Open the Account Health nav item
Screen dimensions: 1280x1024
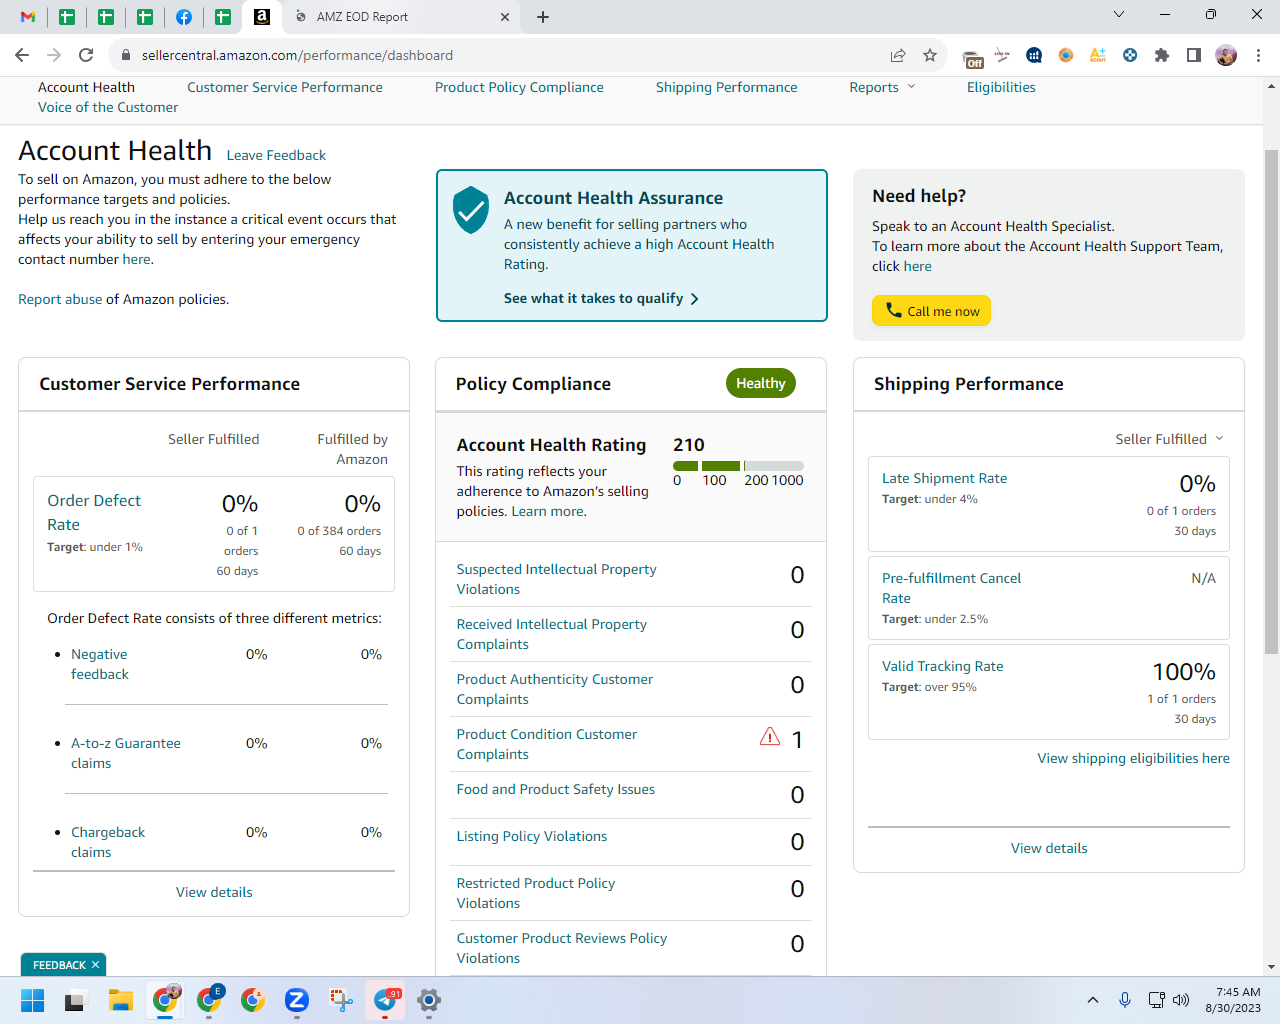(86, 88)
